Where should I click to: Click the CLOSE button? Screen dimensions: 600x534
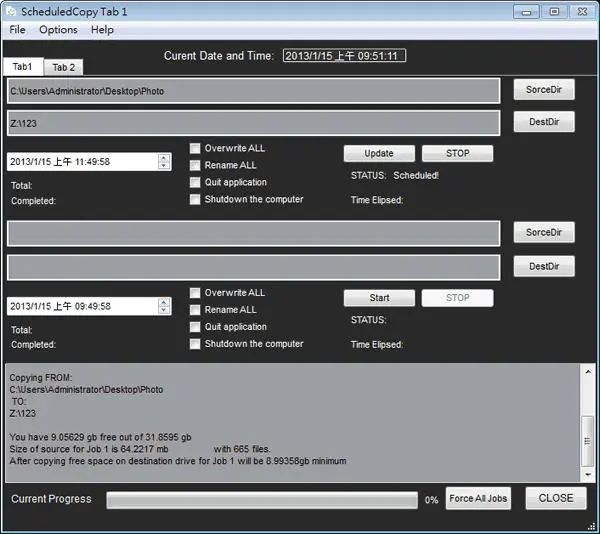click(556, 498)
